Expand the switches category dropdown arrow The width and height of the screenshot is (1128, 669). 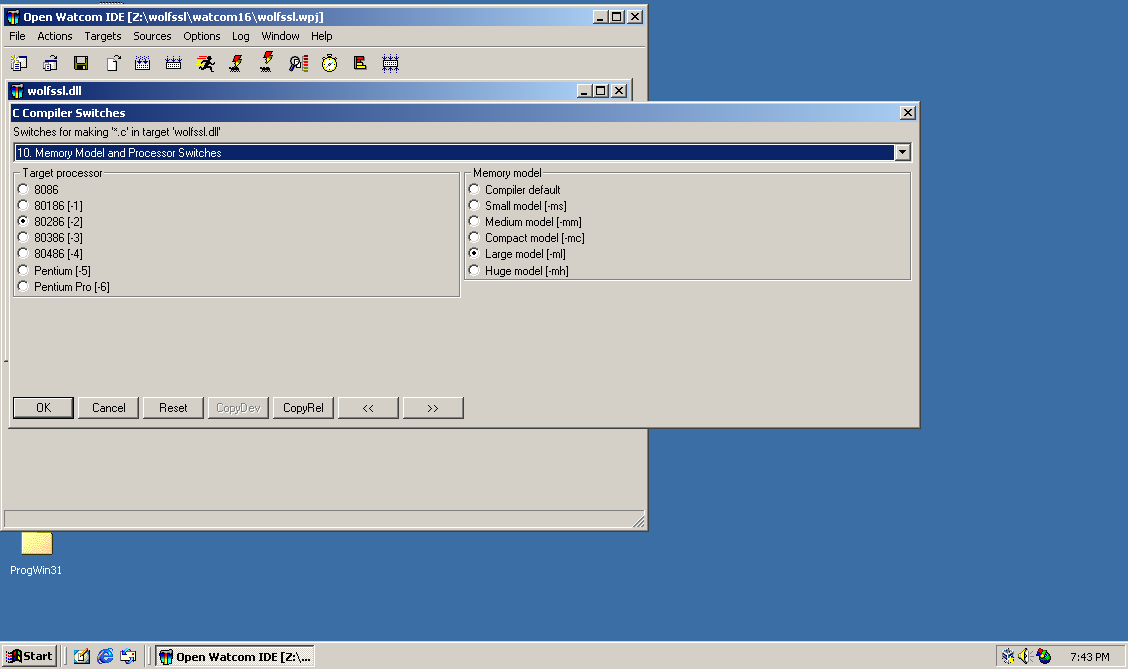point(902,153)
